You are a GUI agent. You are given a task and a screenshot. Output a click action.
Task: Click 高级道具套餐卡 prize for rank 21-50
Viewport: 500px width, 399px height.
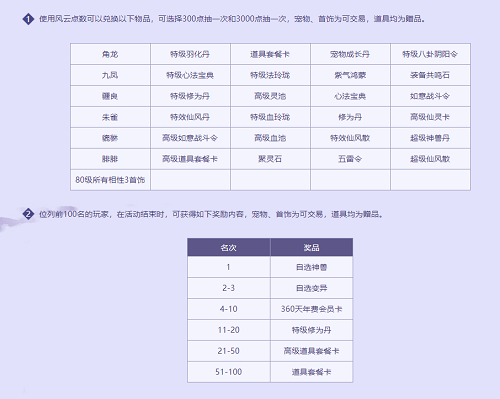pos(312,351)
